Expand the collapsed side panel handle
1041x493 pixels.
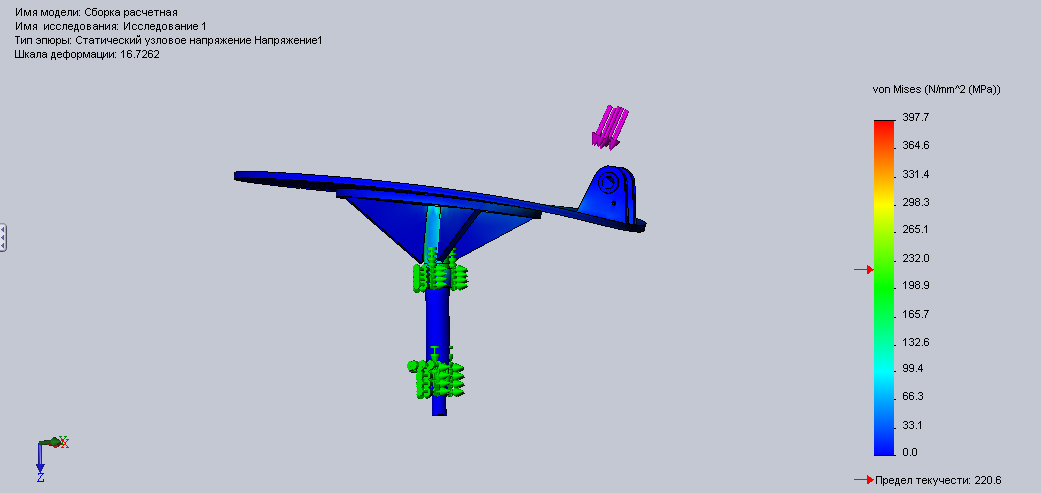[3, 238]
